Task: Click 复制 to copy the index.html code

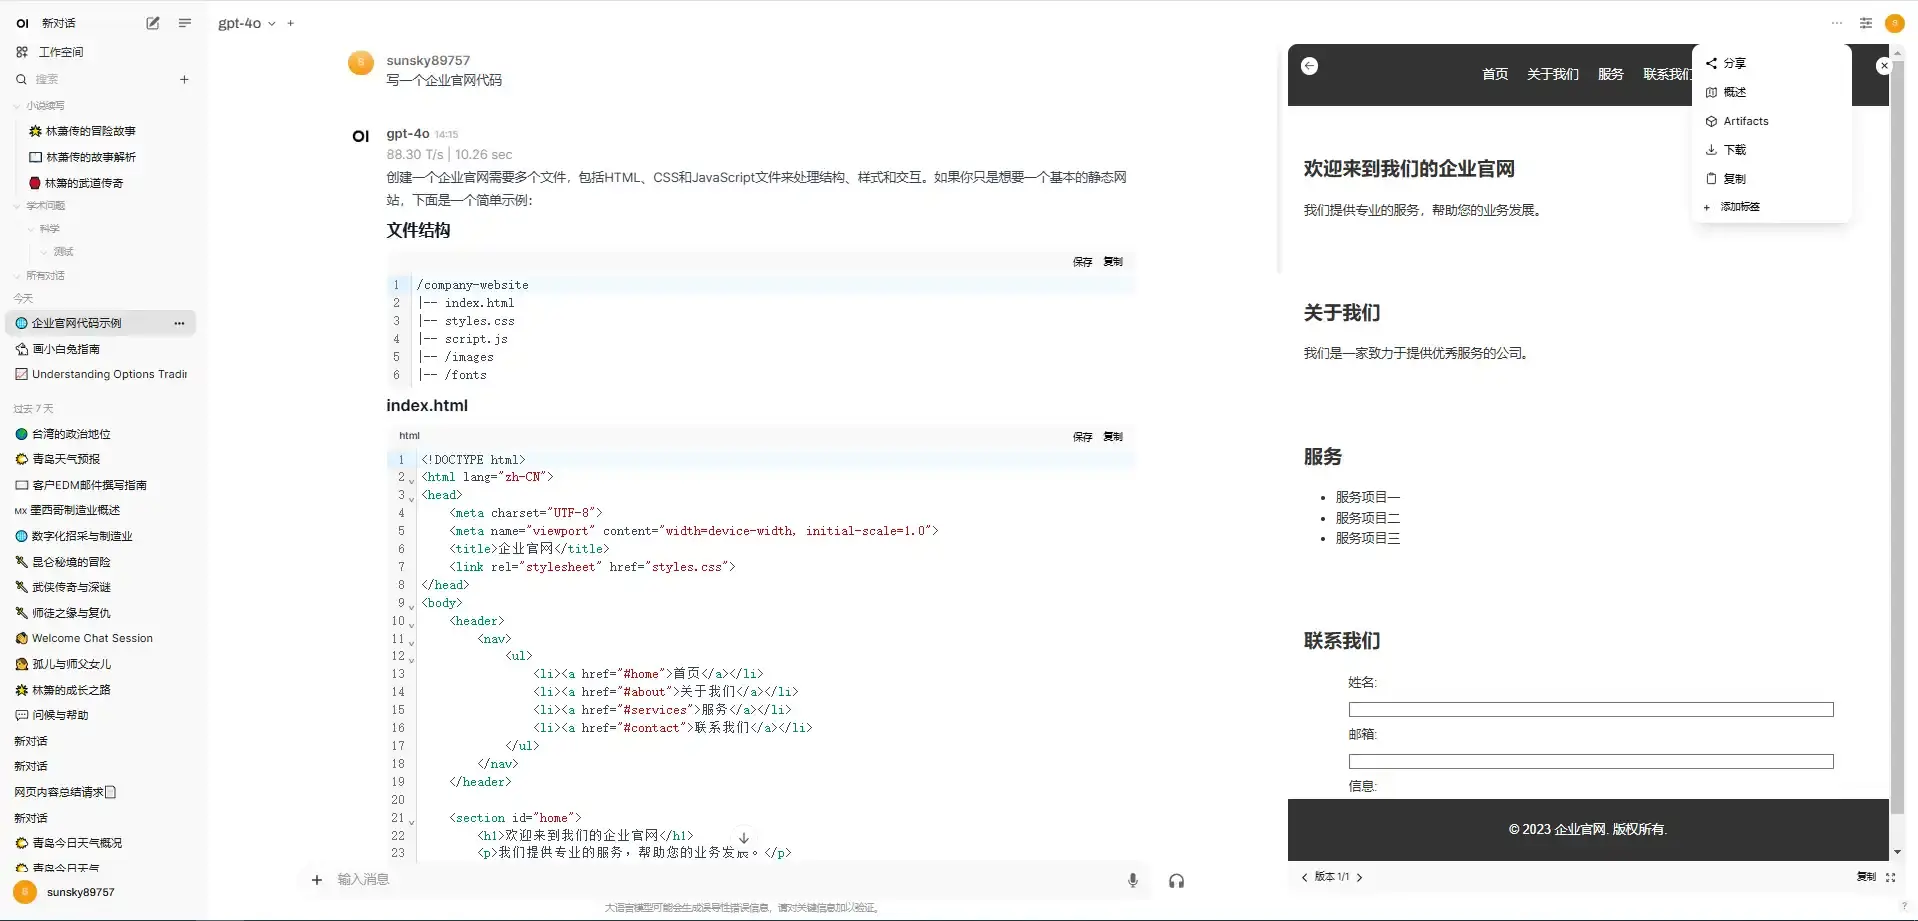Action: 1112,436
